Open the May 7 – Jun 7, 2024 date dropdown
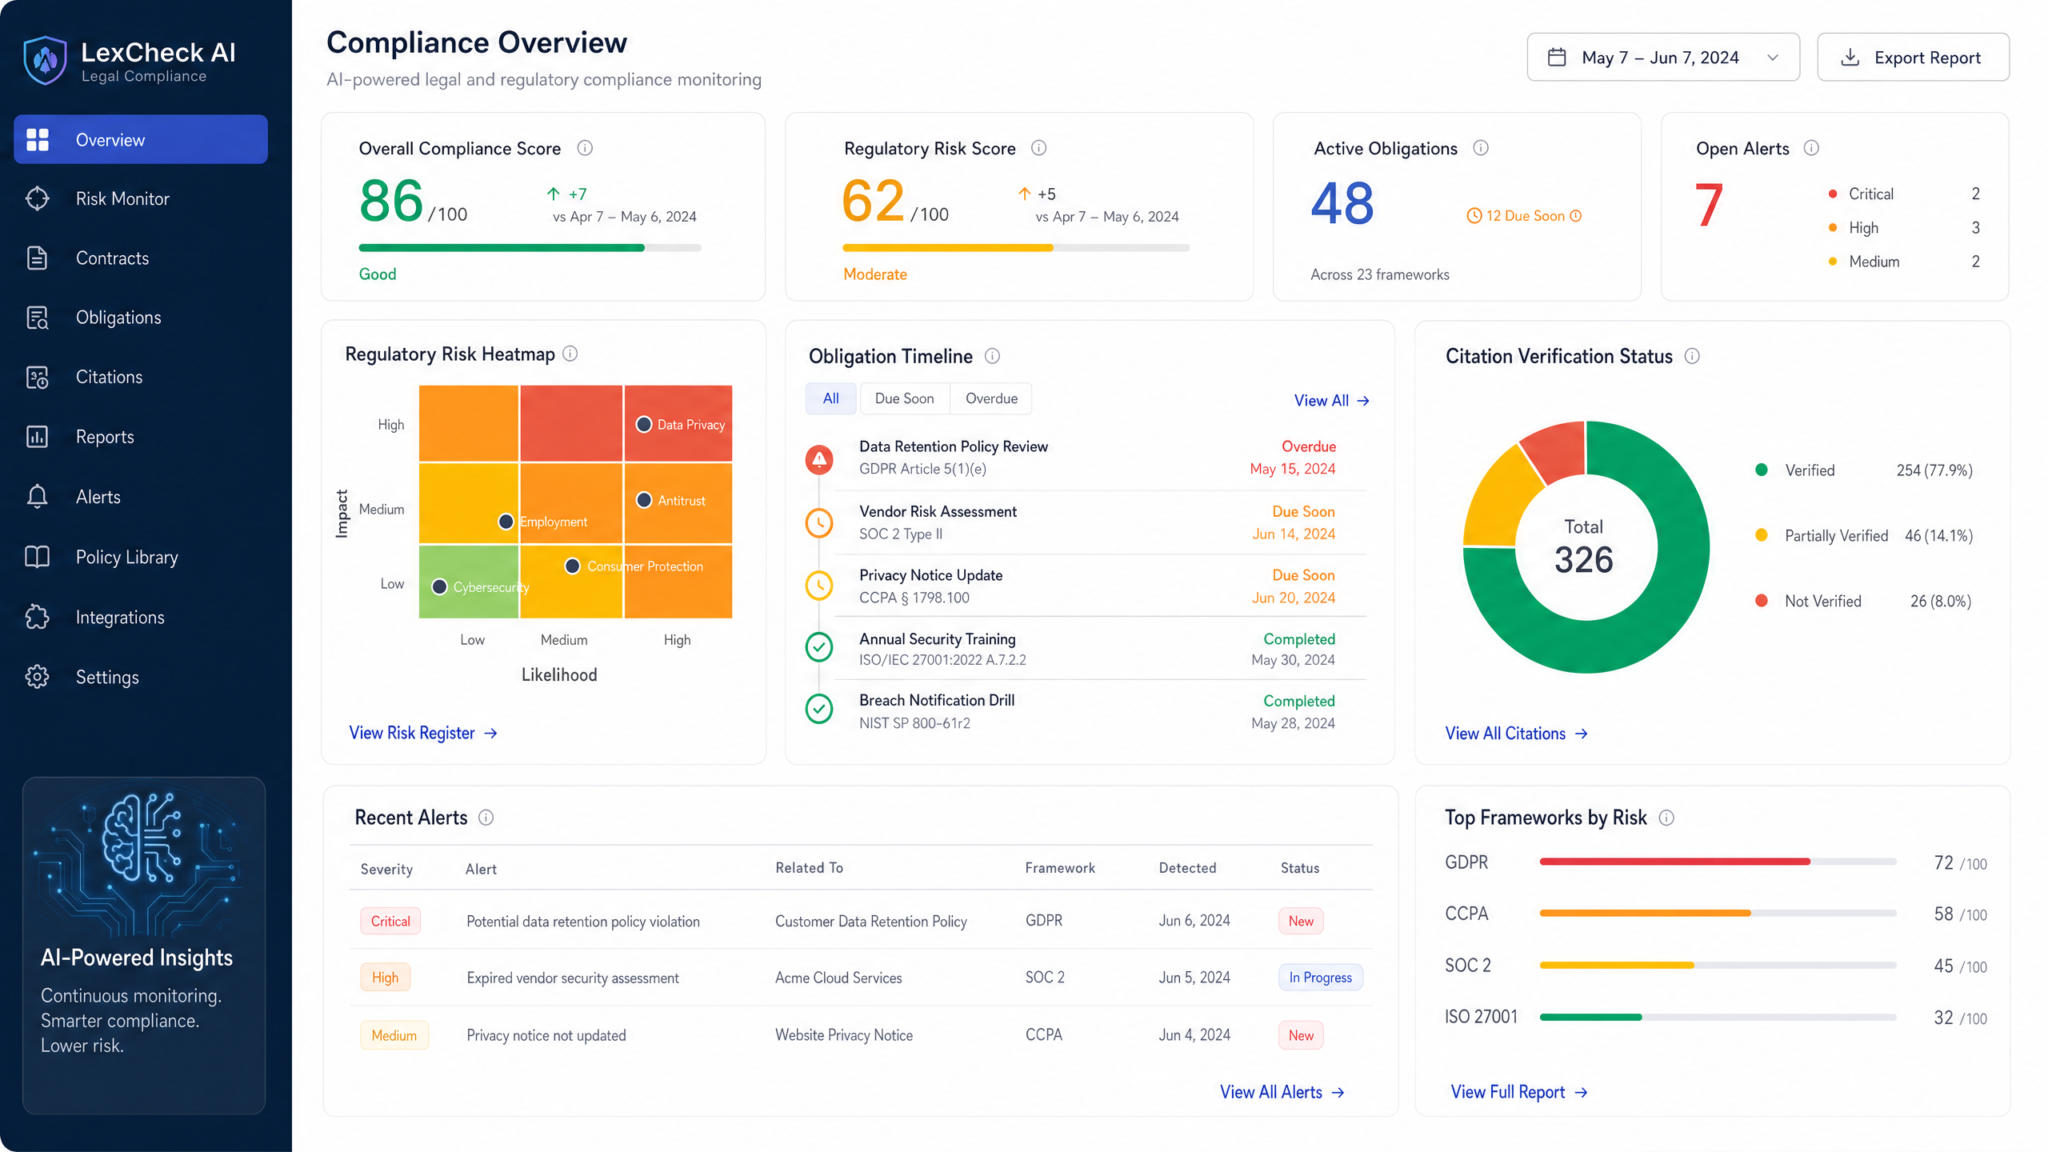The image size is (2048, 1152). 1663,57
